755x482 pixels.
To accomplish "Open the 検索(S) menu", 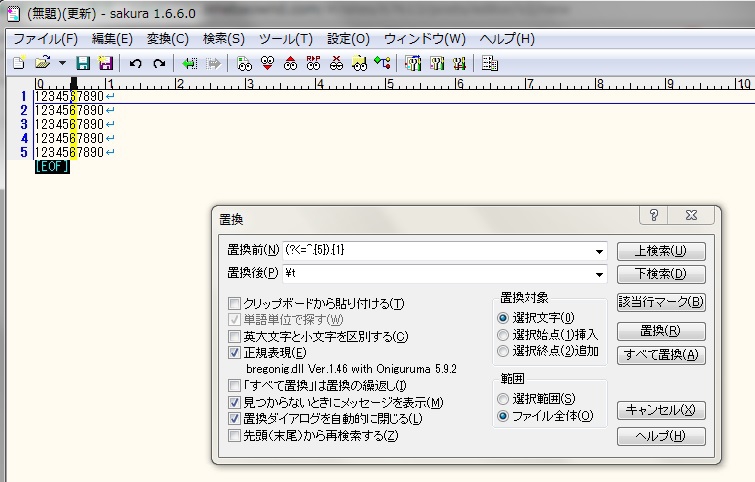I will 224,39.
